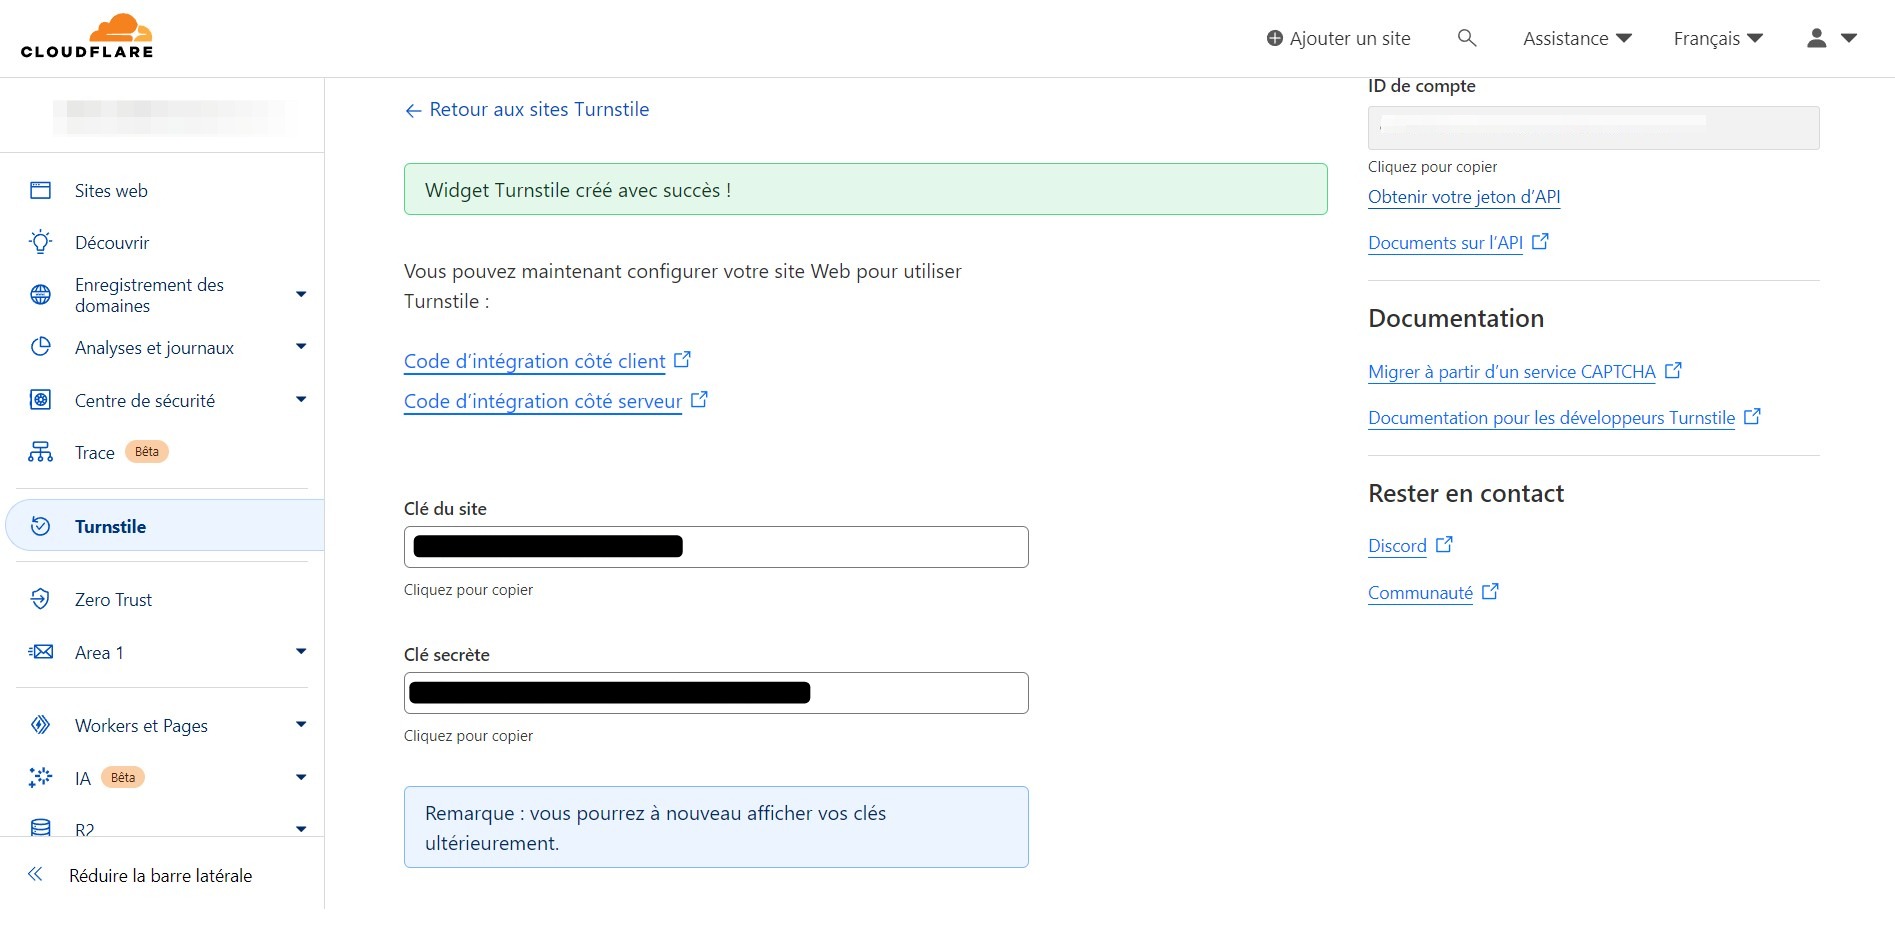1895x936 pixels.
Task: Click the Découvrir lightbulb icon
Action: pos(40,242)
